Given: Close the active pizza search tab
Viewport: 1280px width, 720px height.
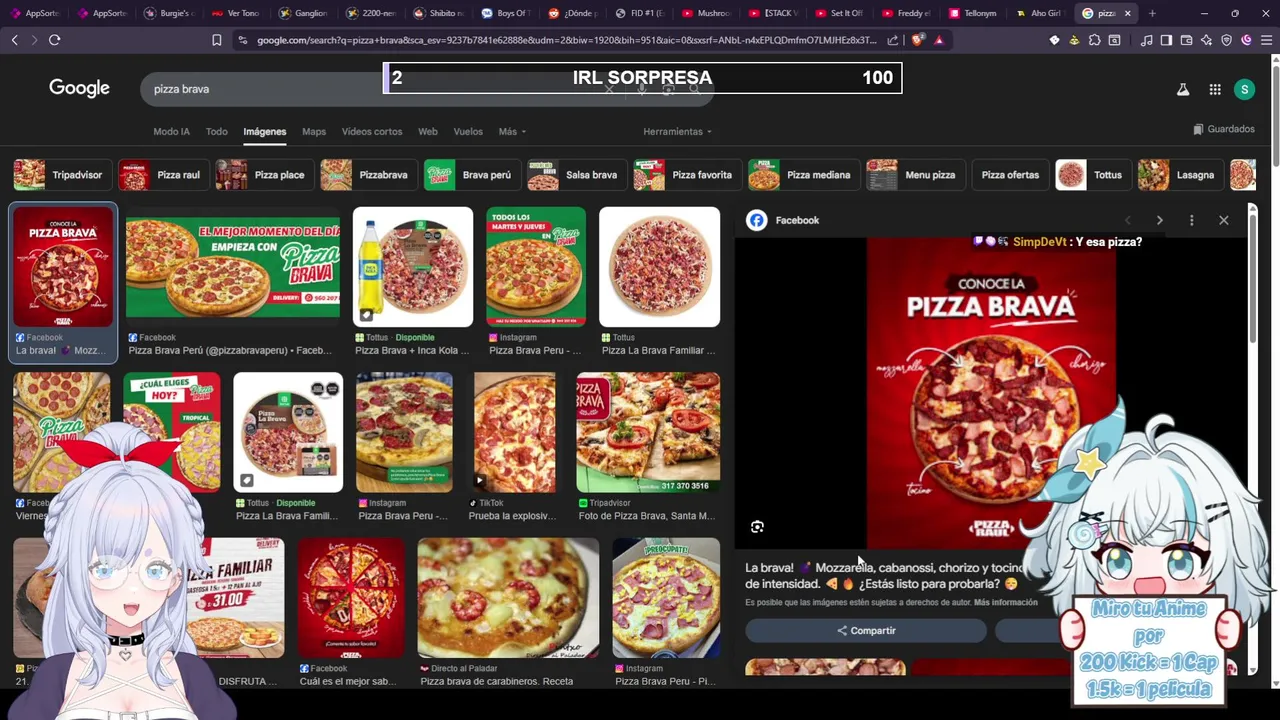Looking at the screenshot, I should click(x=1127, y=13).
